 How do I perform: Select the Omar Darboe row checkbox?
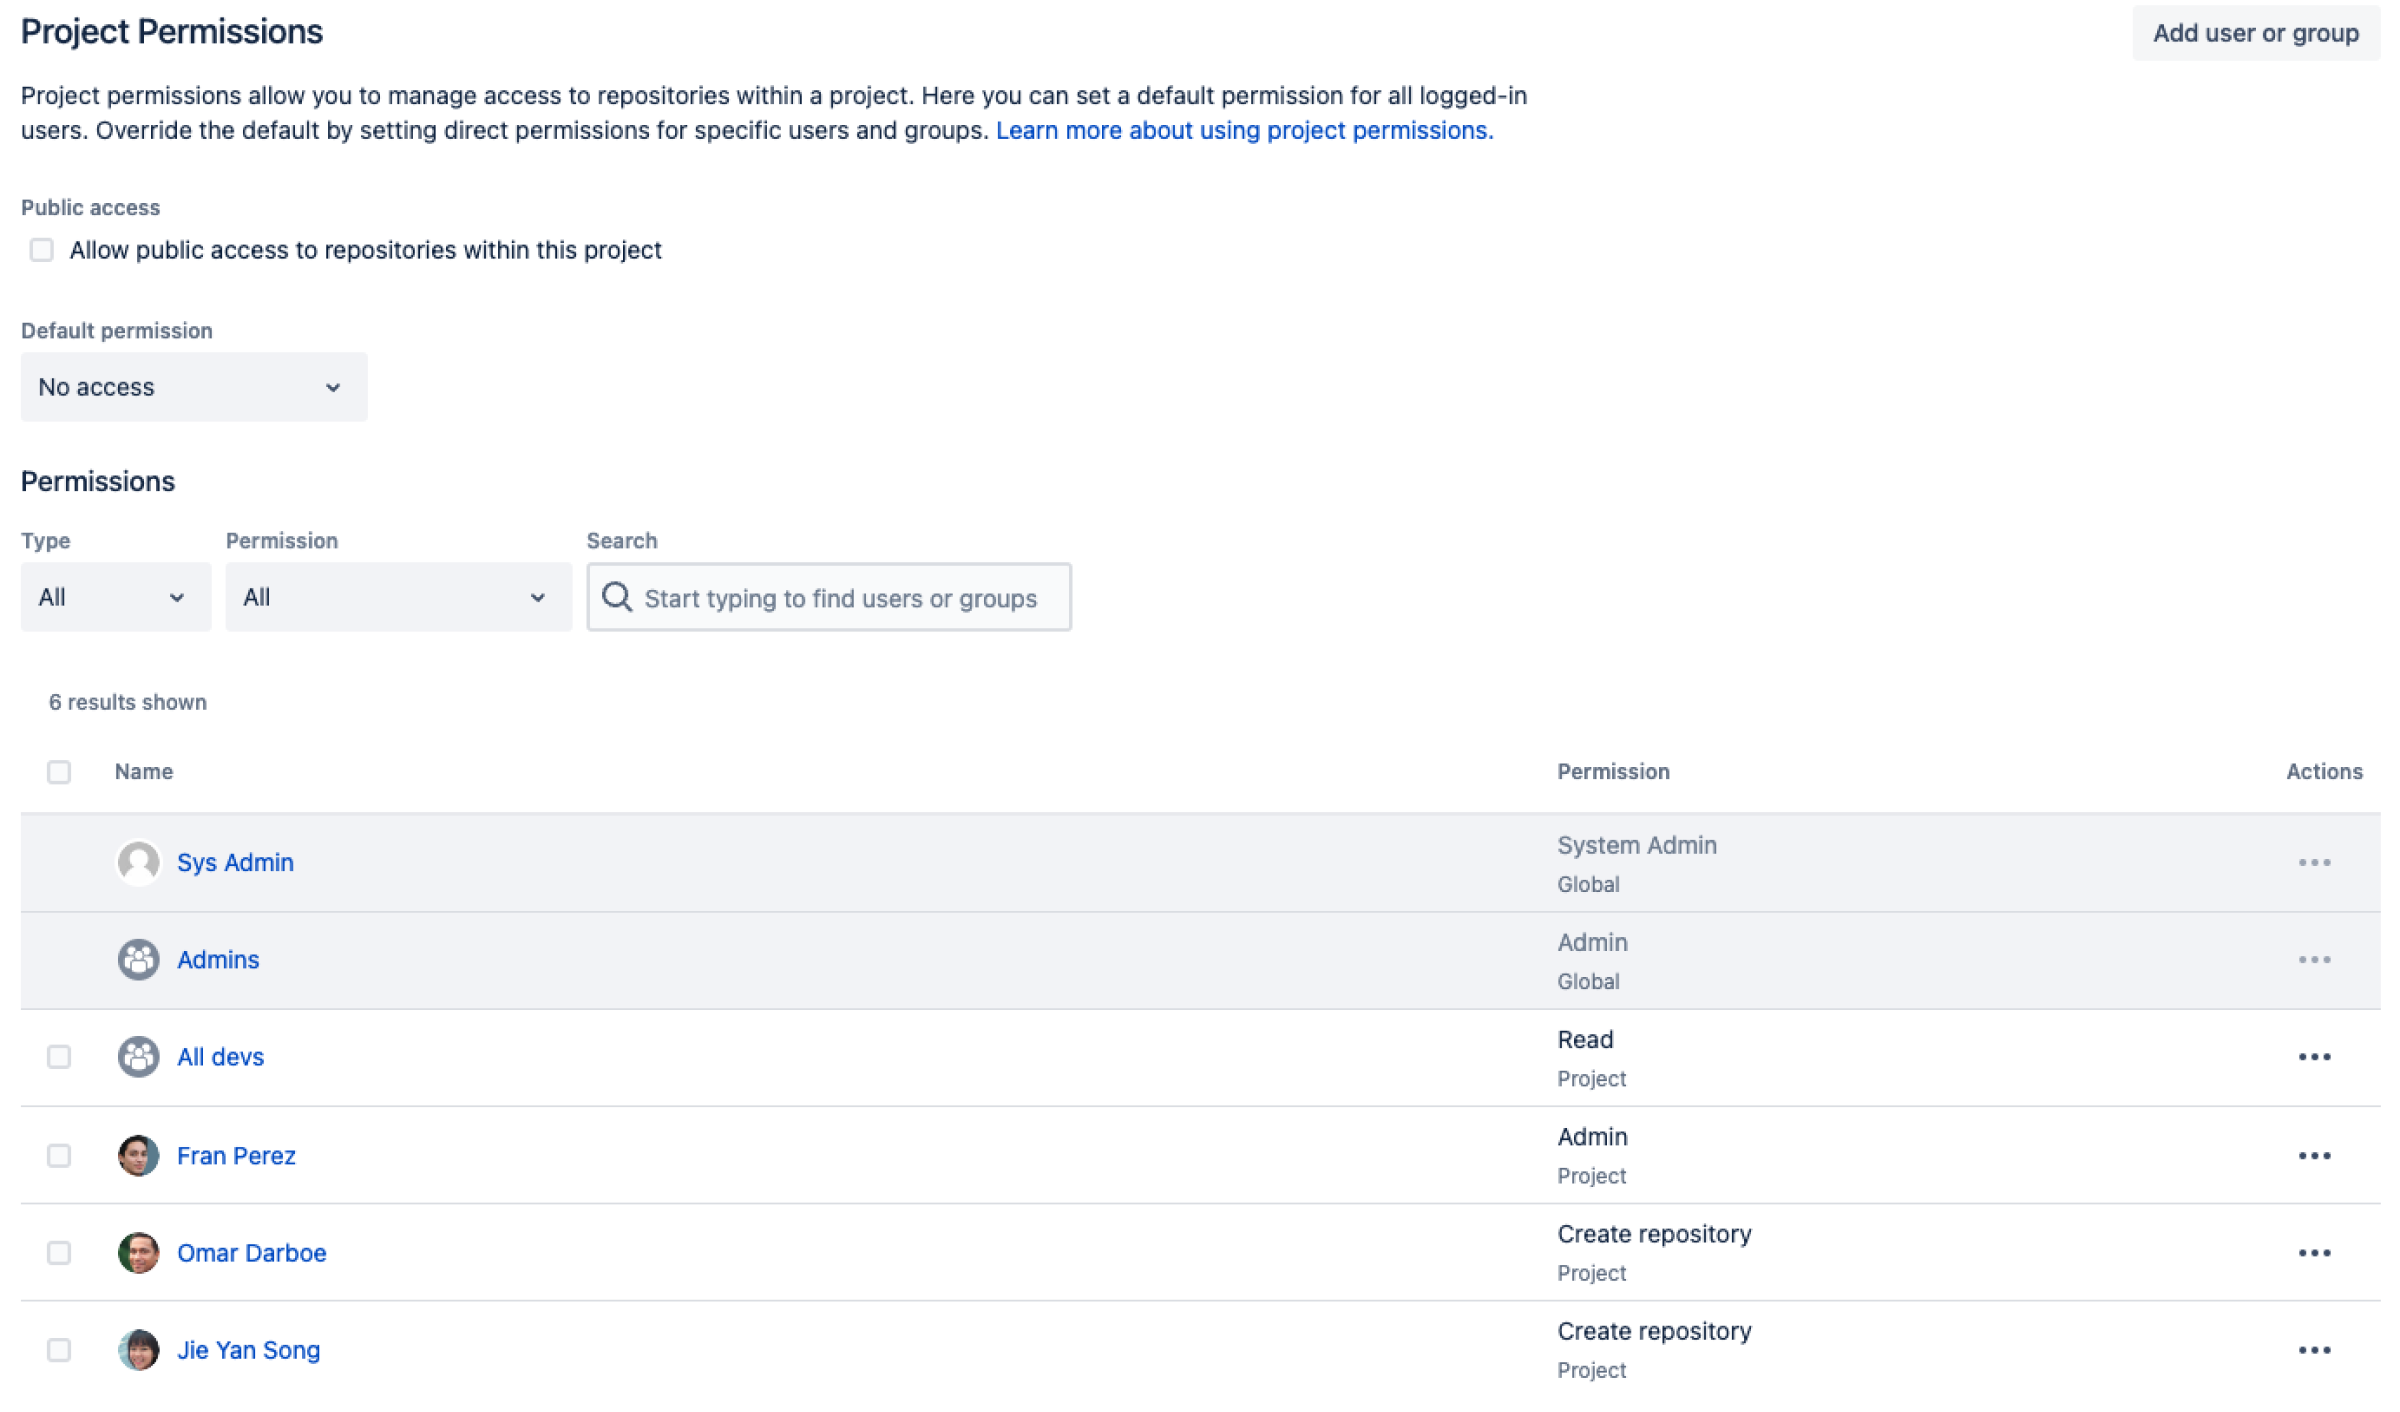tap(59, 1252)
